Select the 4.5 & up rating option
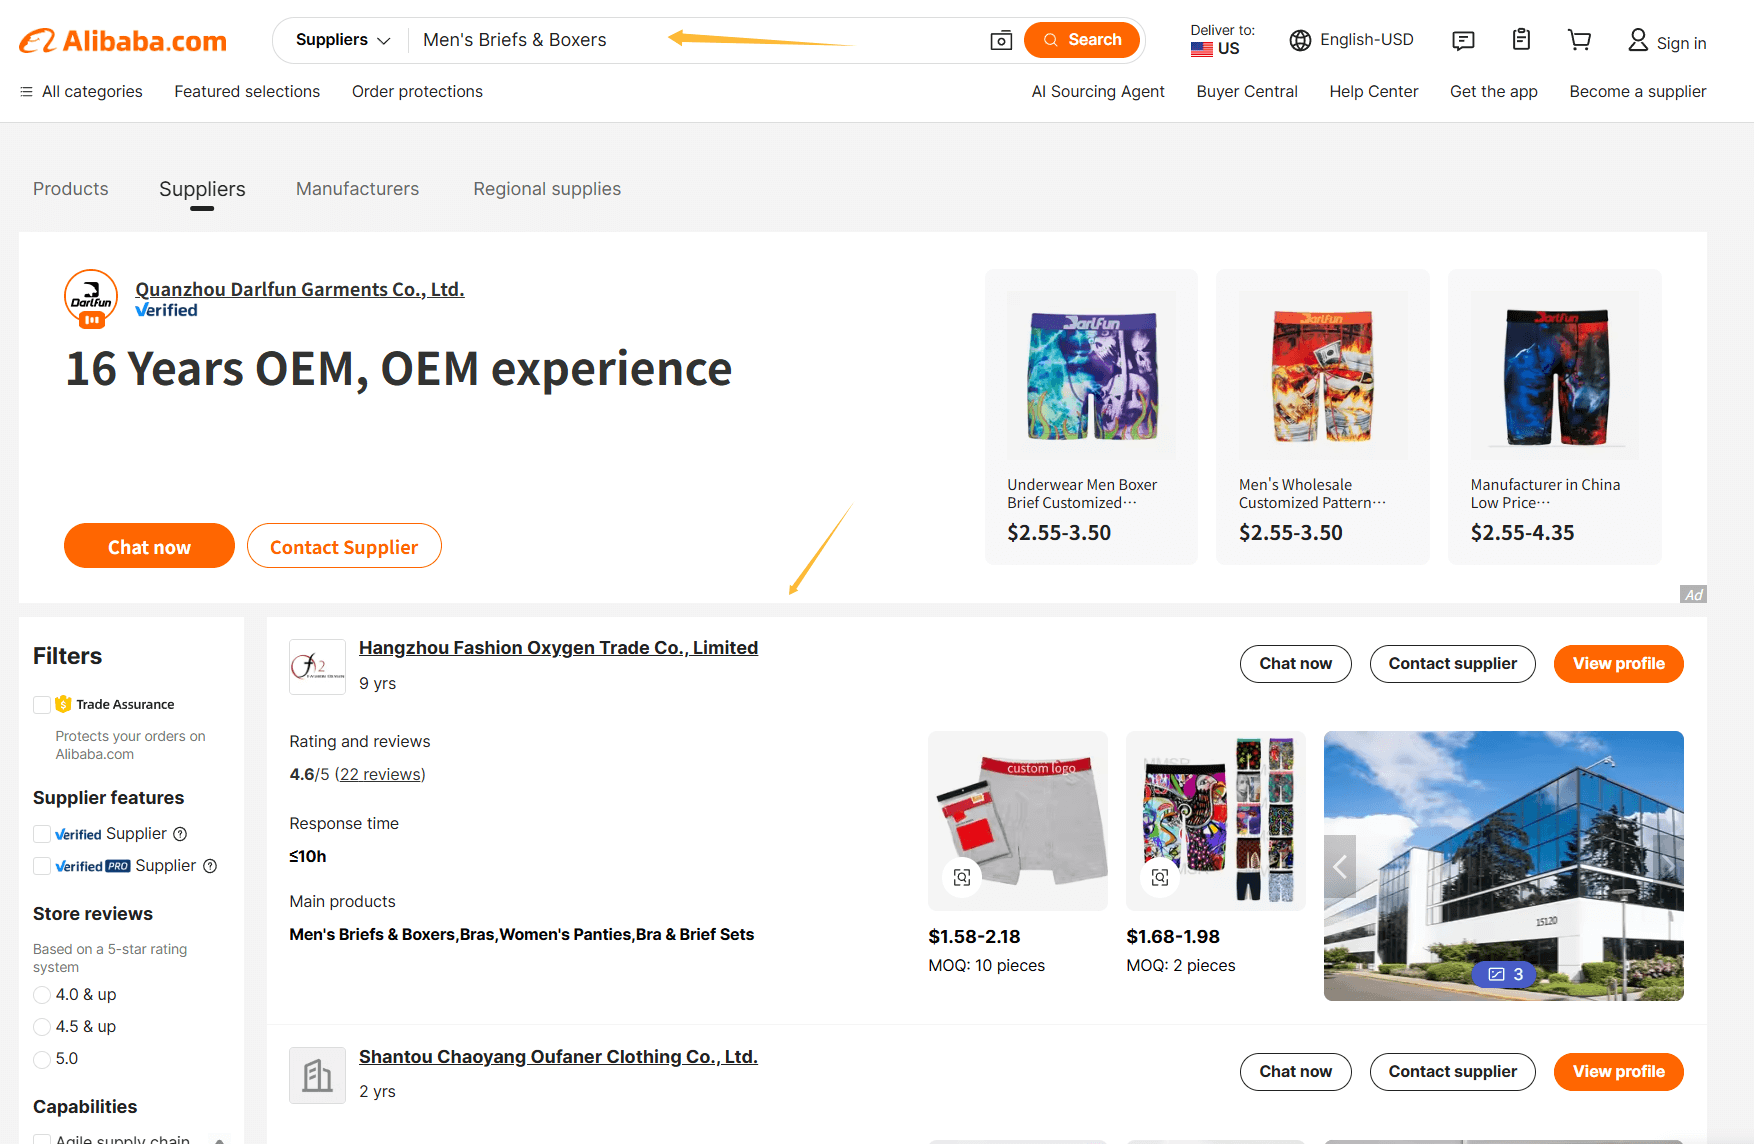Viewport: 1754px width, 1144px height. tap(42, 1027)
